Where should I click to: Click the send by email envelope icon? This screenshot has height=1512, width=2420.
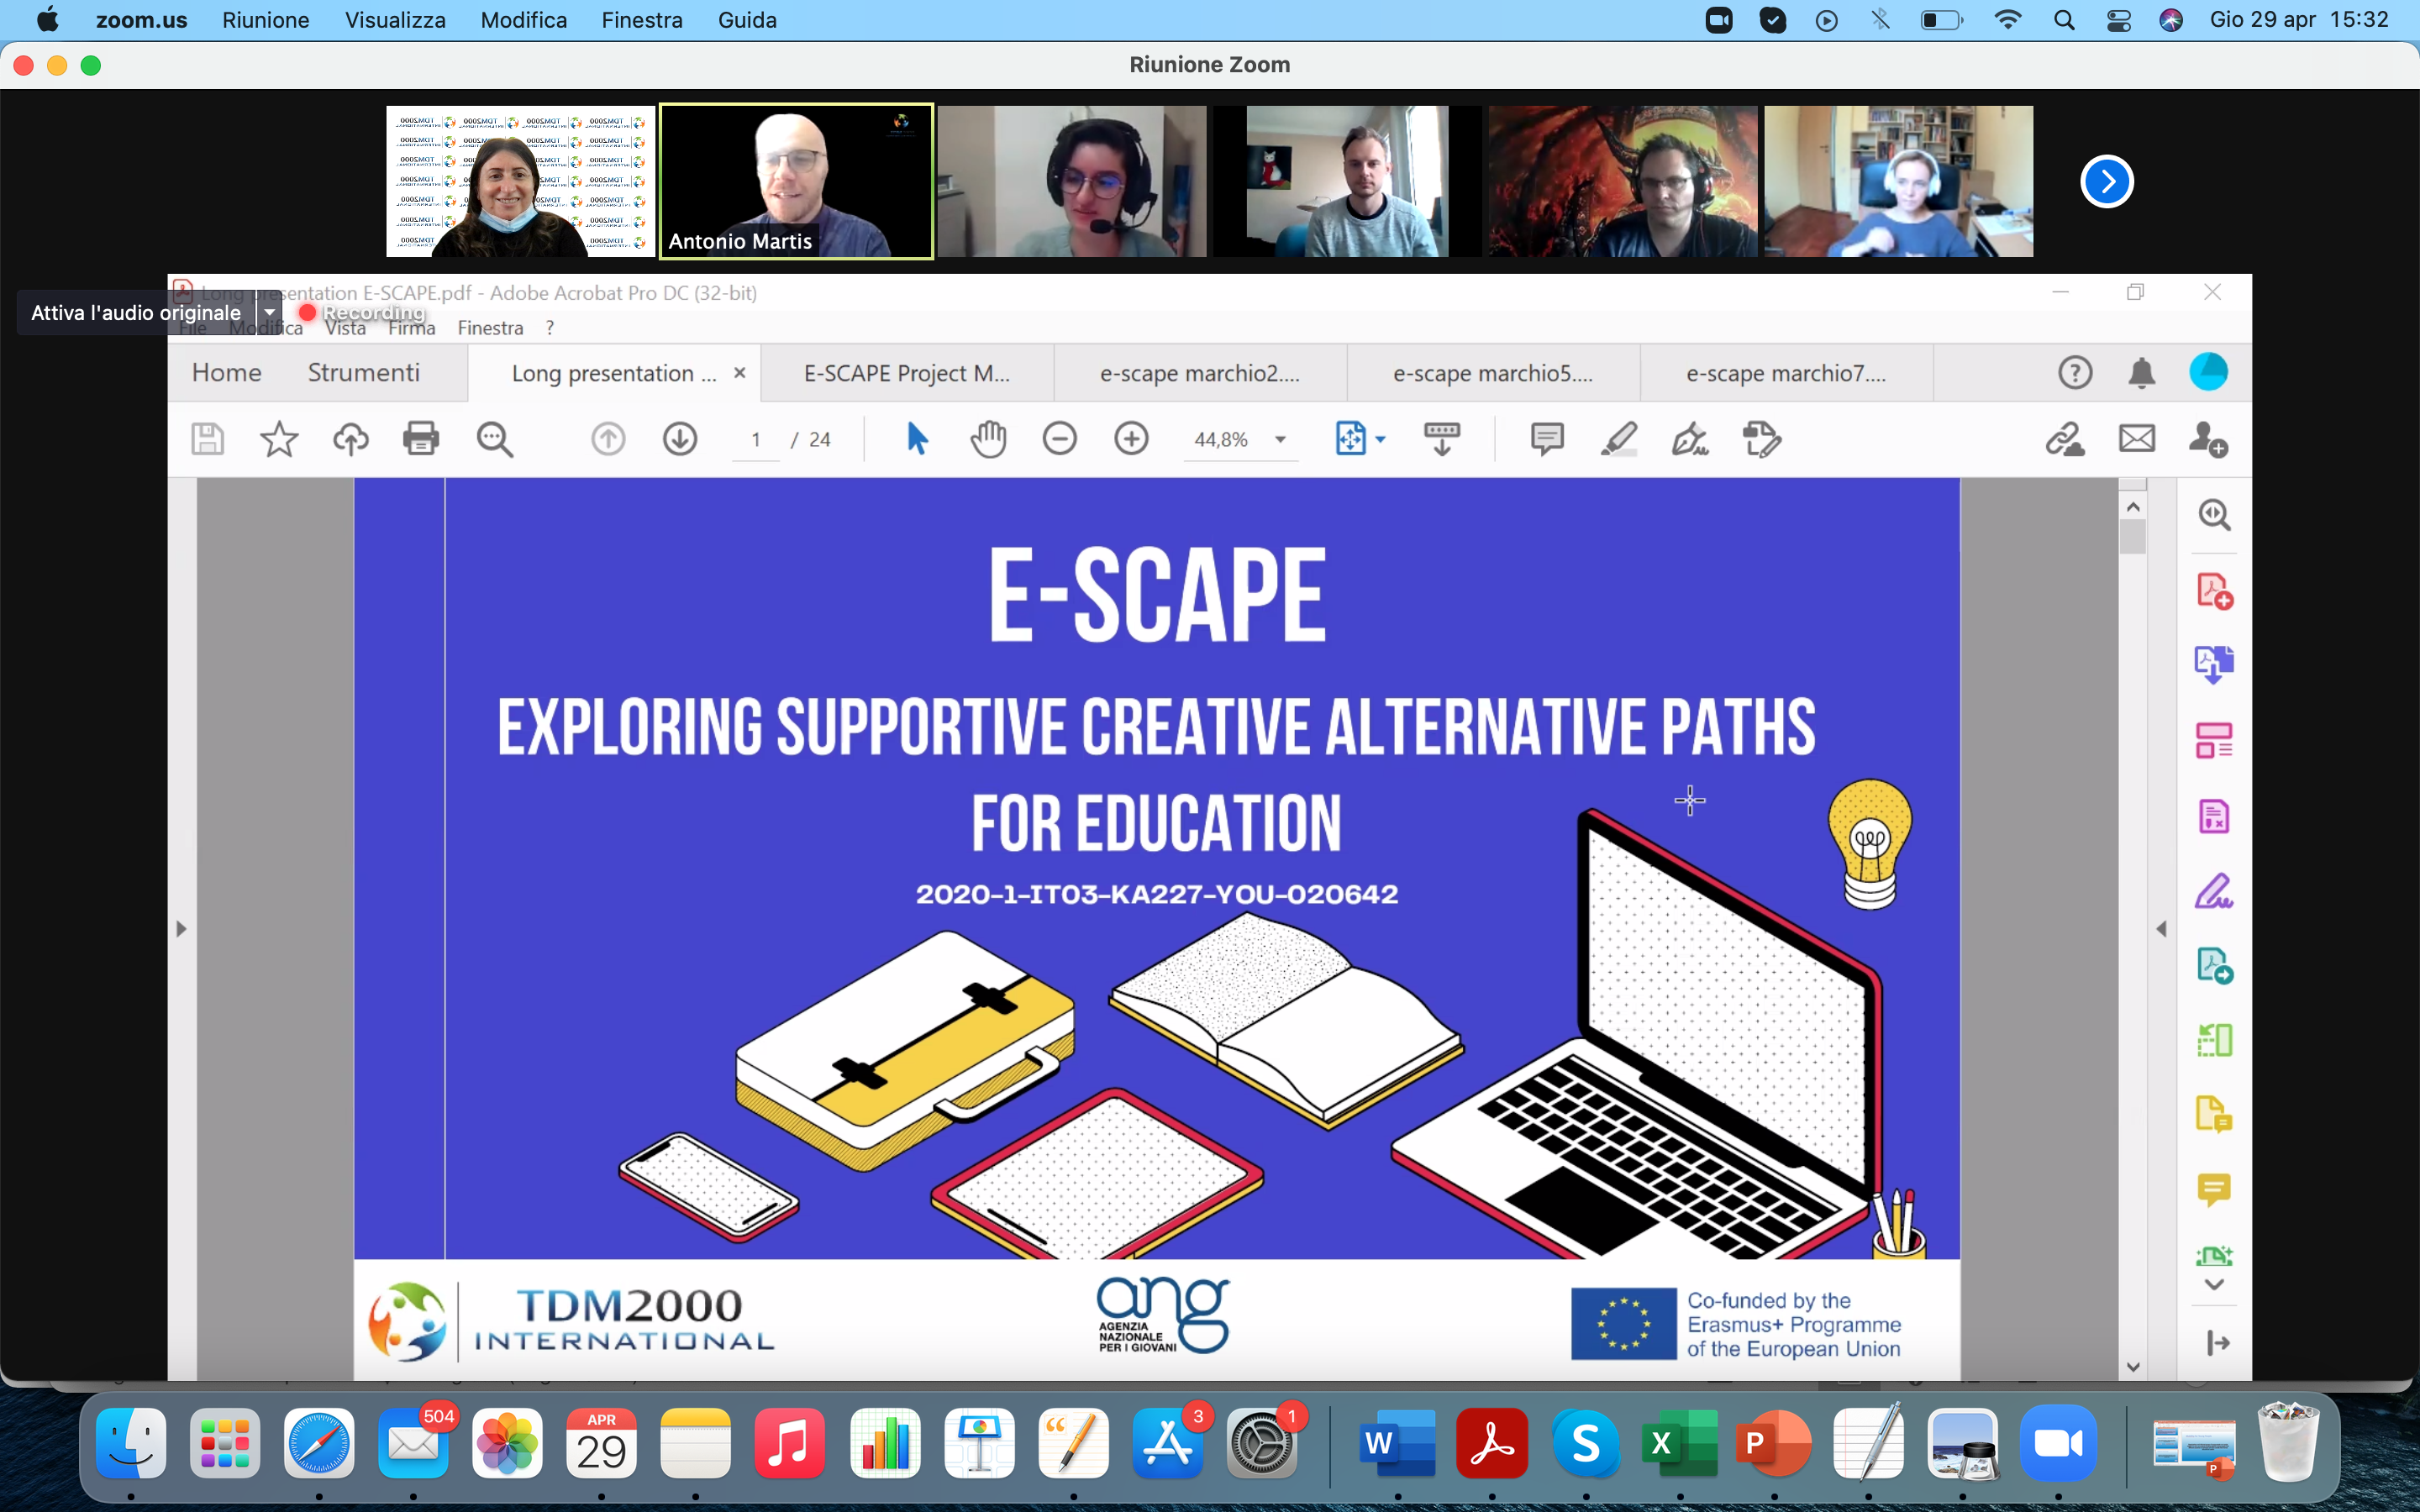coord(2136,439)
